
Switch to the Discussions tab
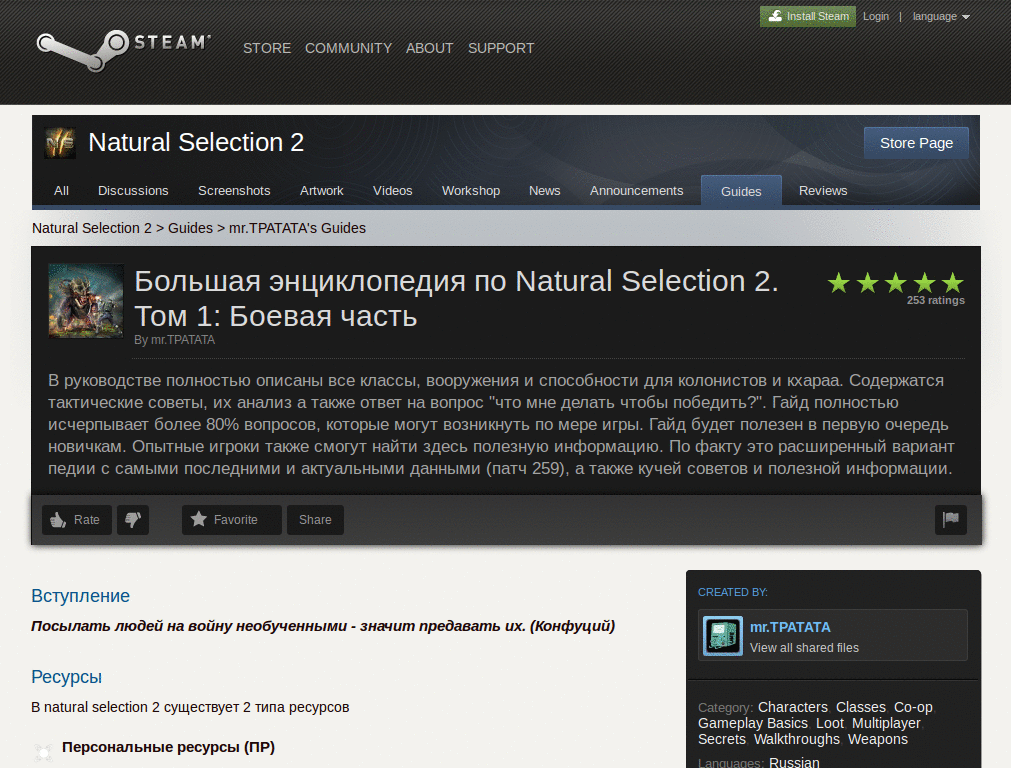point(133,191)
